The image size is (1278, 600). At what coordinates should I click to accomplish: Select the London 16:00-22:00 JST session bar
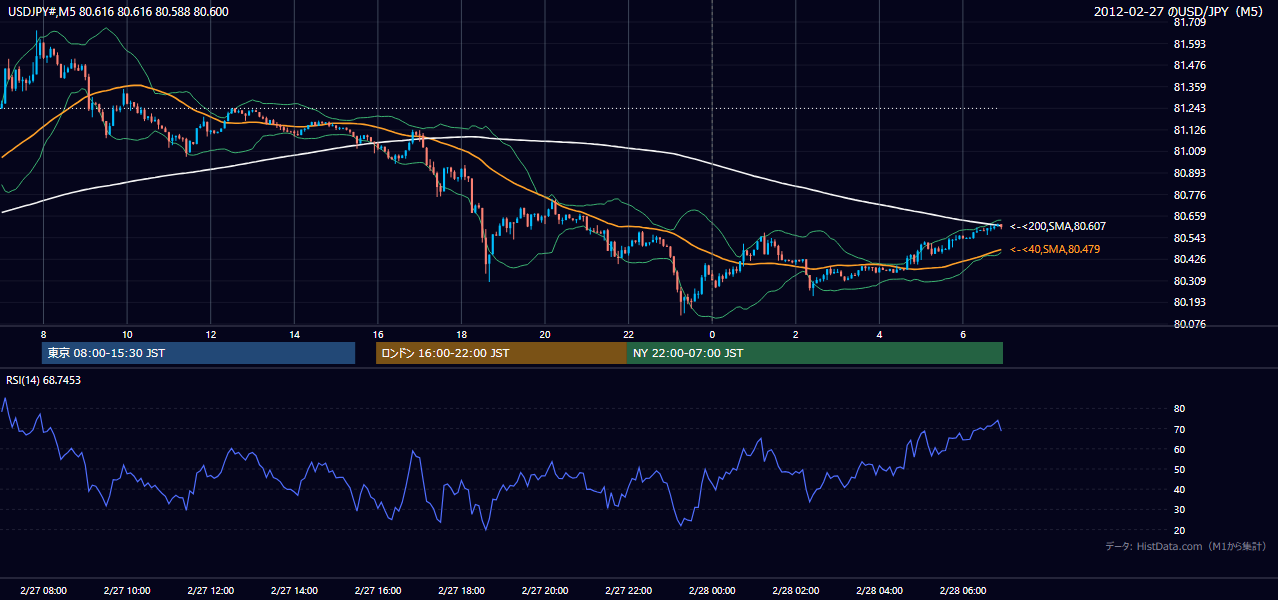501,353
